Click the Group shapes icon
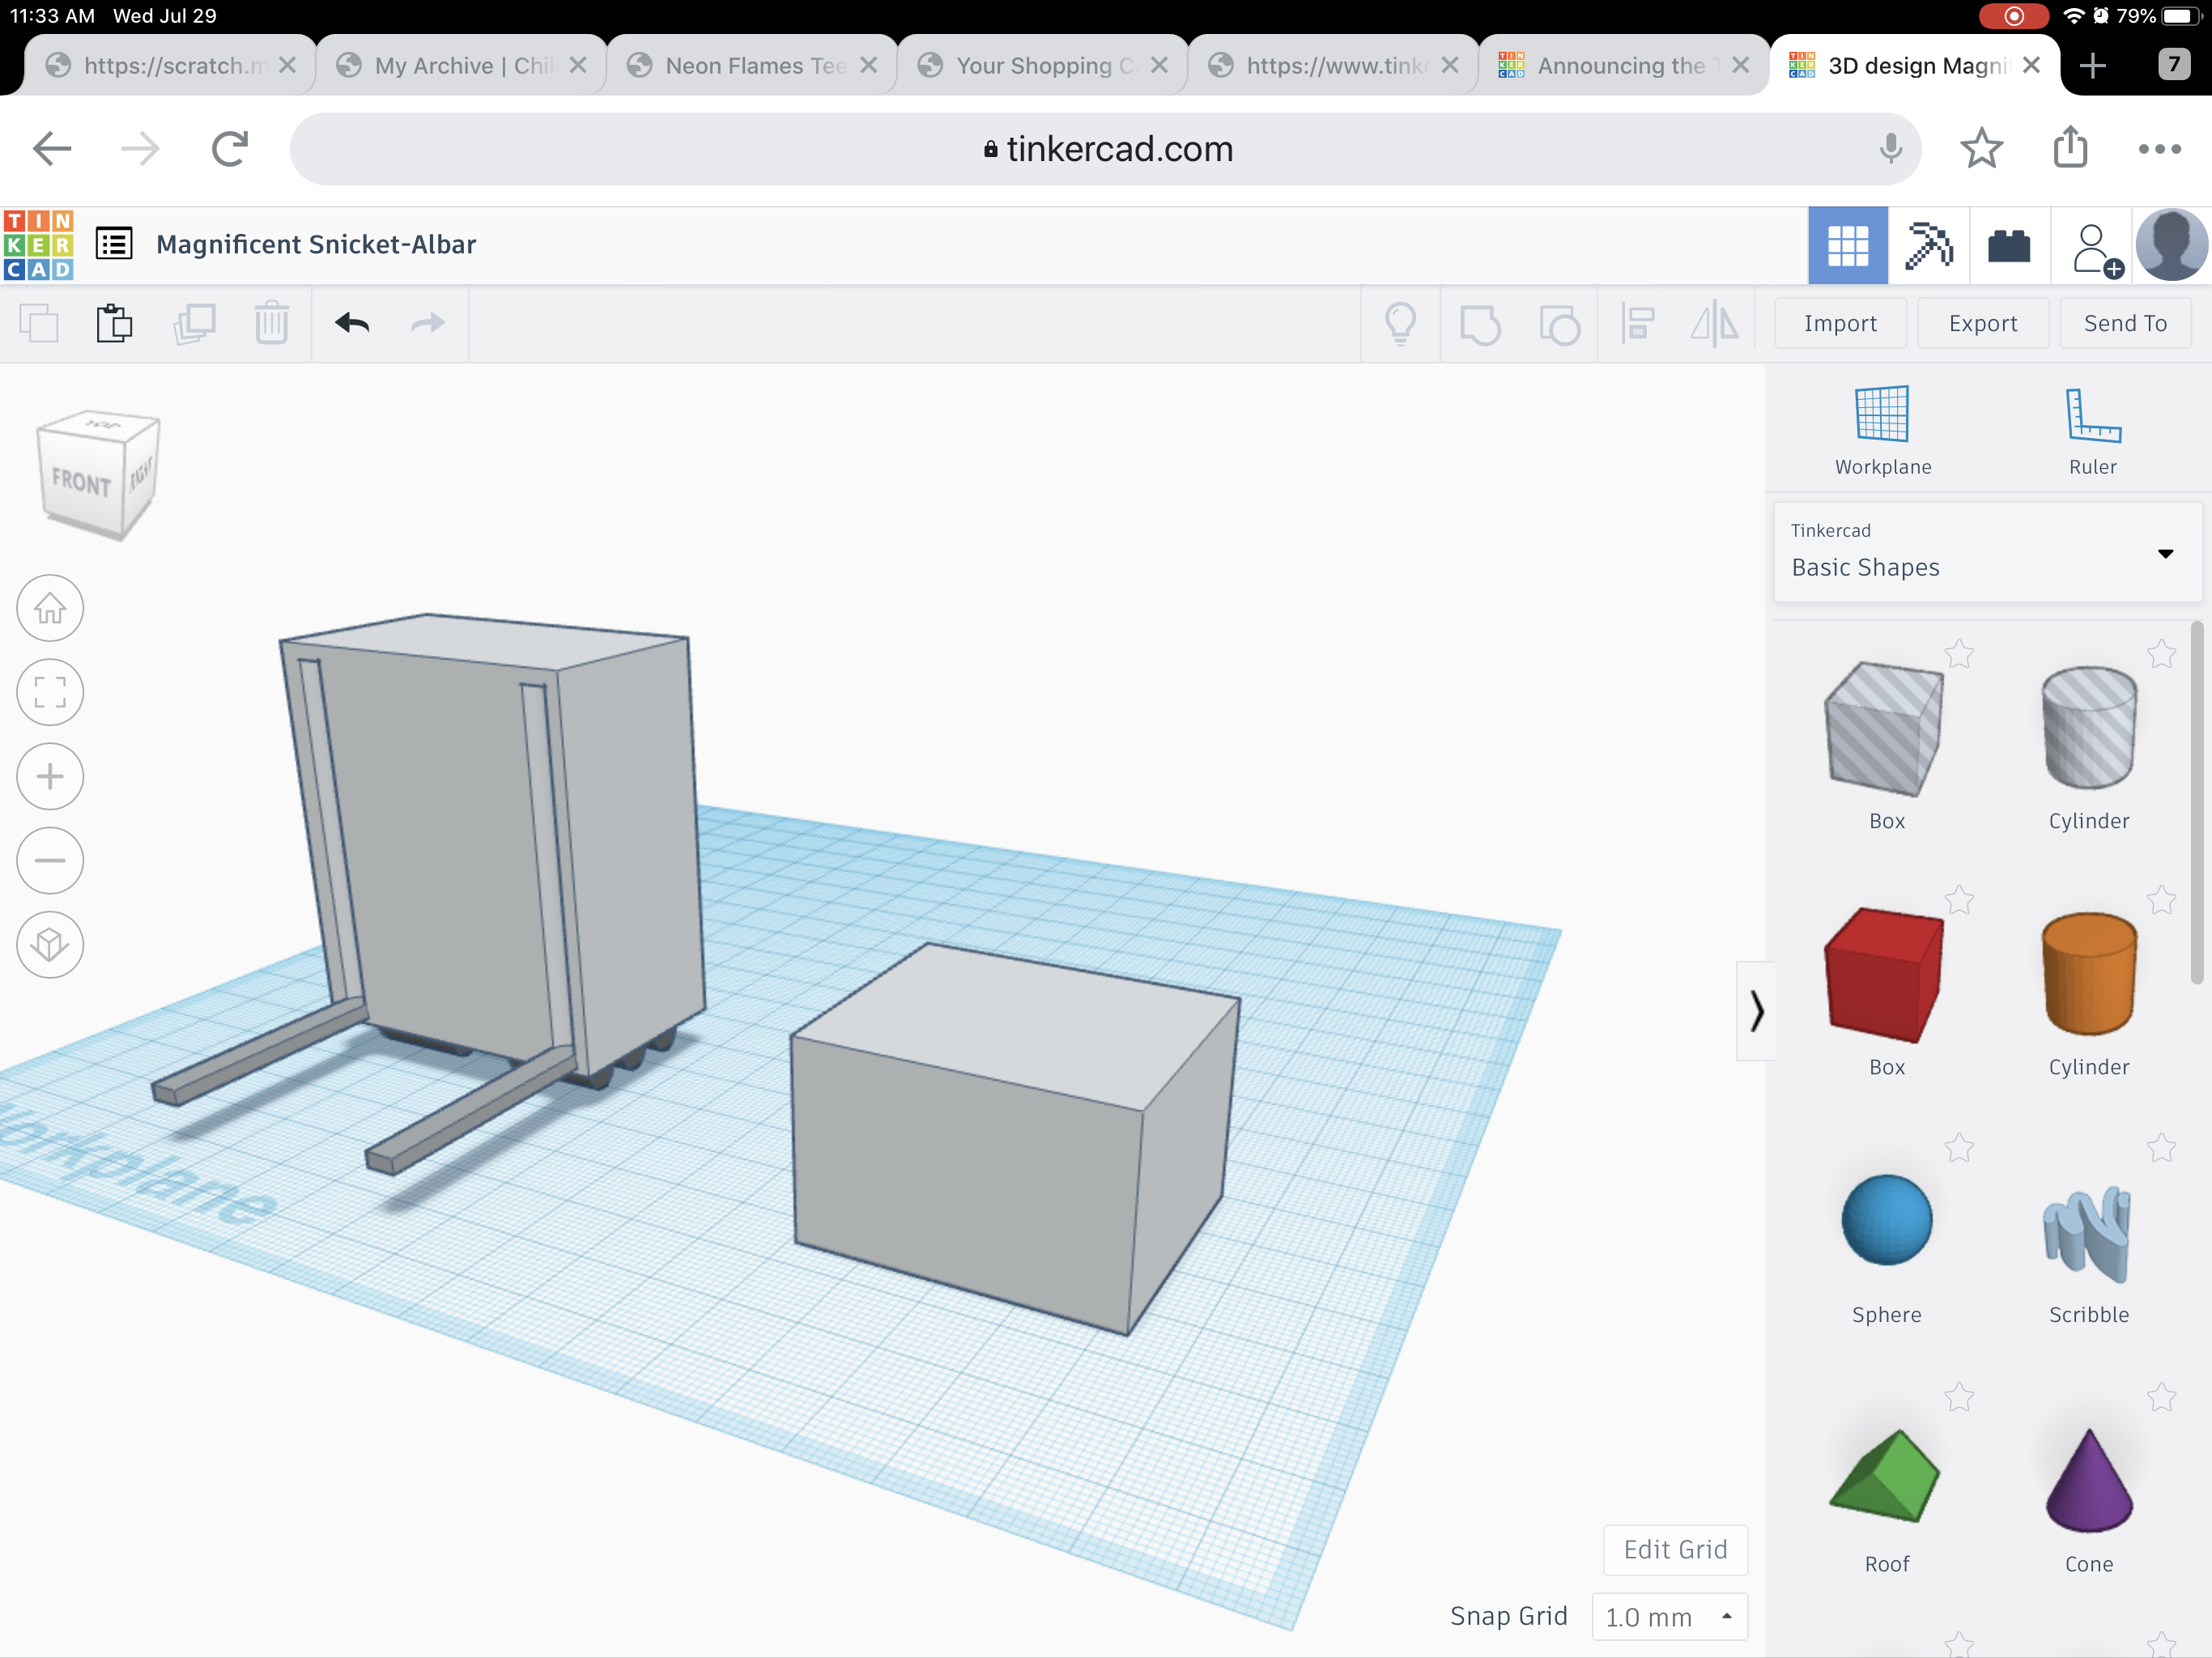Viewport: 2212px width, 1658px height. (1480, 324)
